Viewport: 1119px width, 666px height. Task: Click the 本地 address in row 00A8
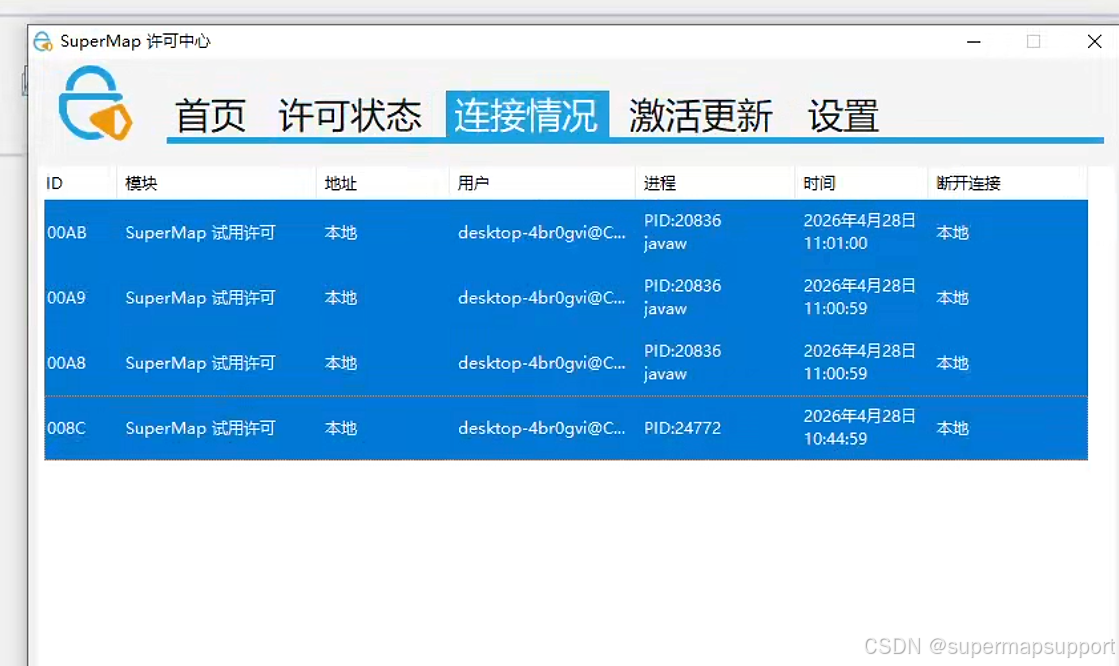click(340, 363)
